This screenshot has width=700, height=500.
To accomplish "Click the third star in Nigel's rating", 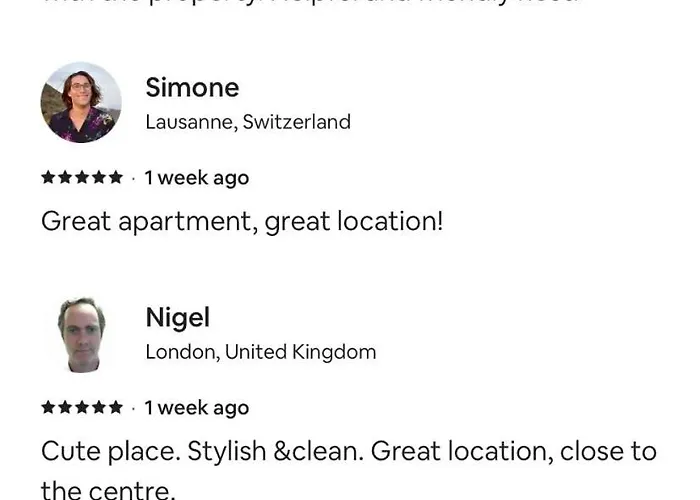I will point(82,408).
